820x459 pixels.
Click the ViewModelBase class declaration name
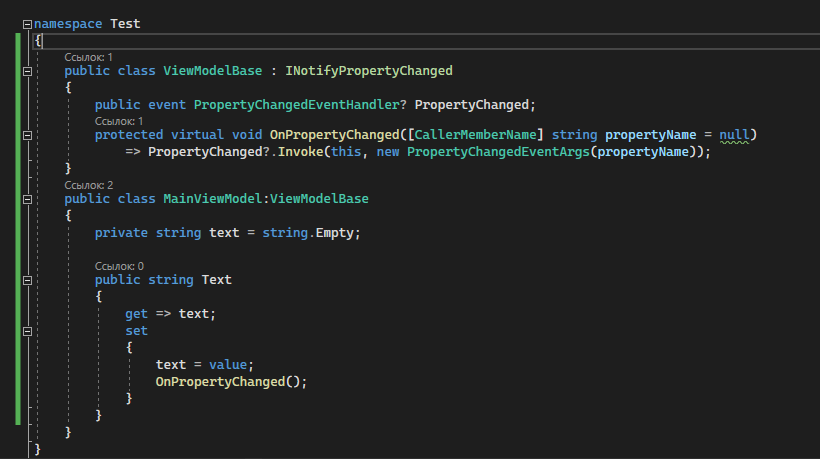tap(212, 71)
